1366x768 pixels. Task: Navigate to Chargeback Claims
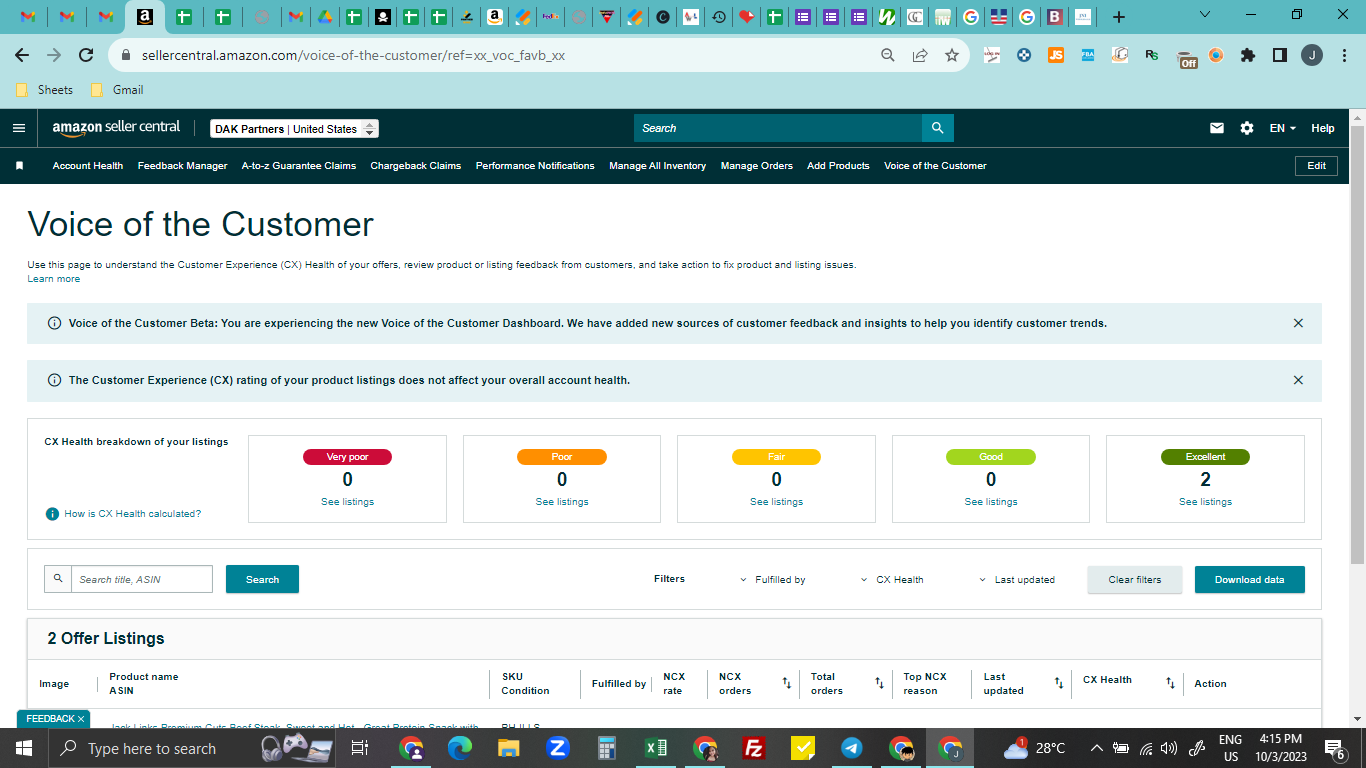point(416,166)
